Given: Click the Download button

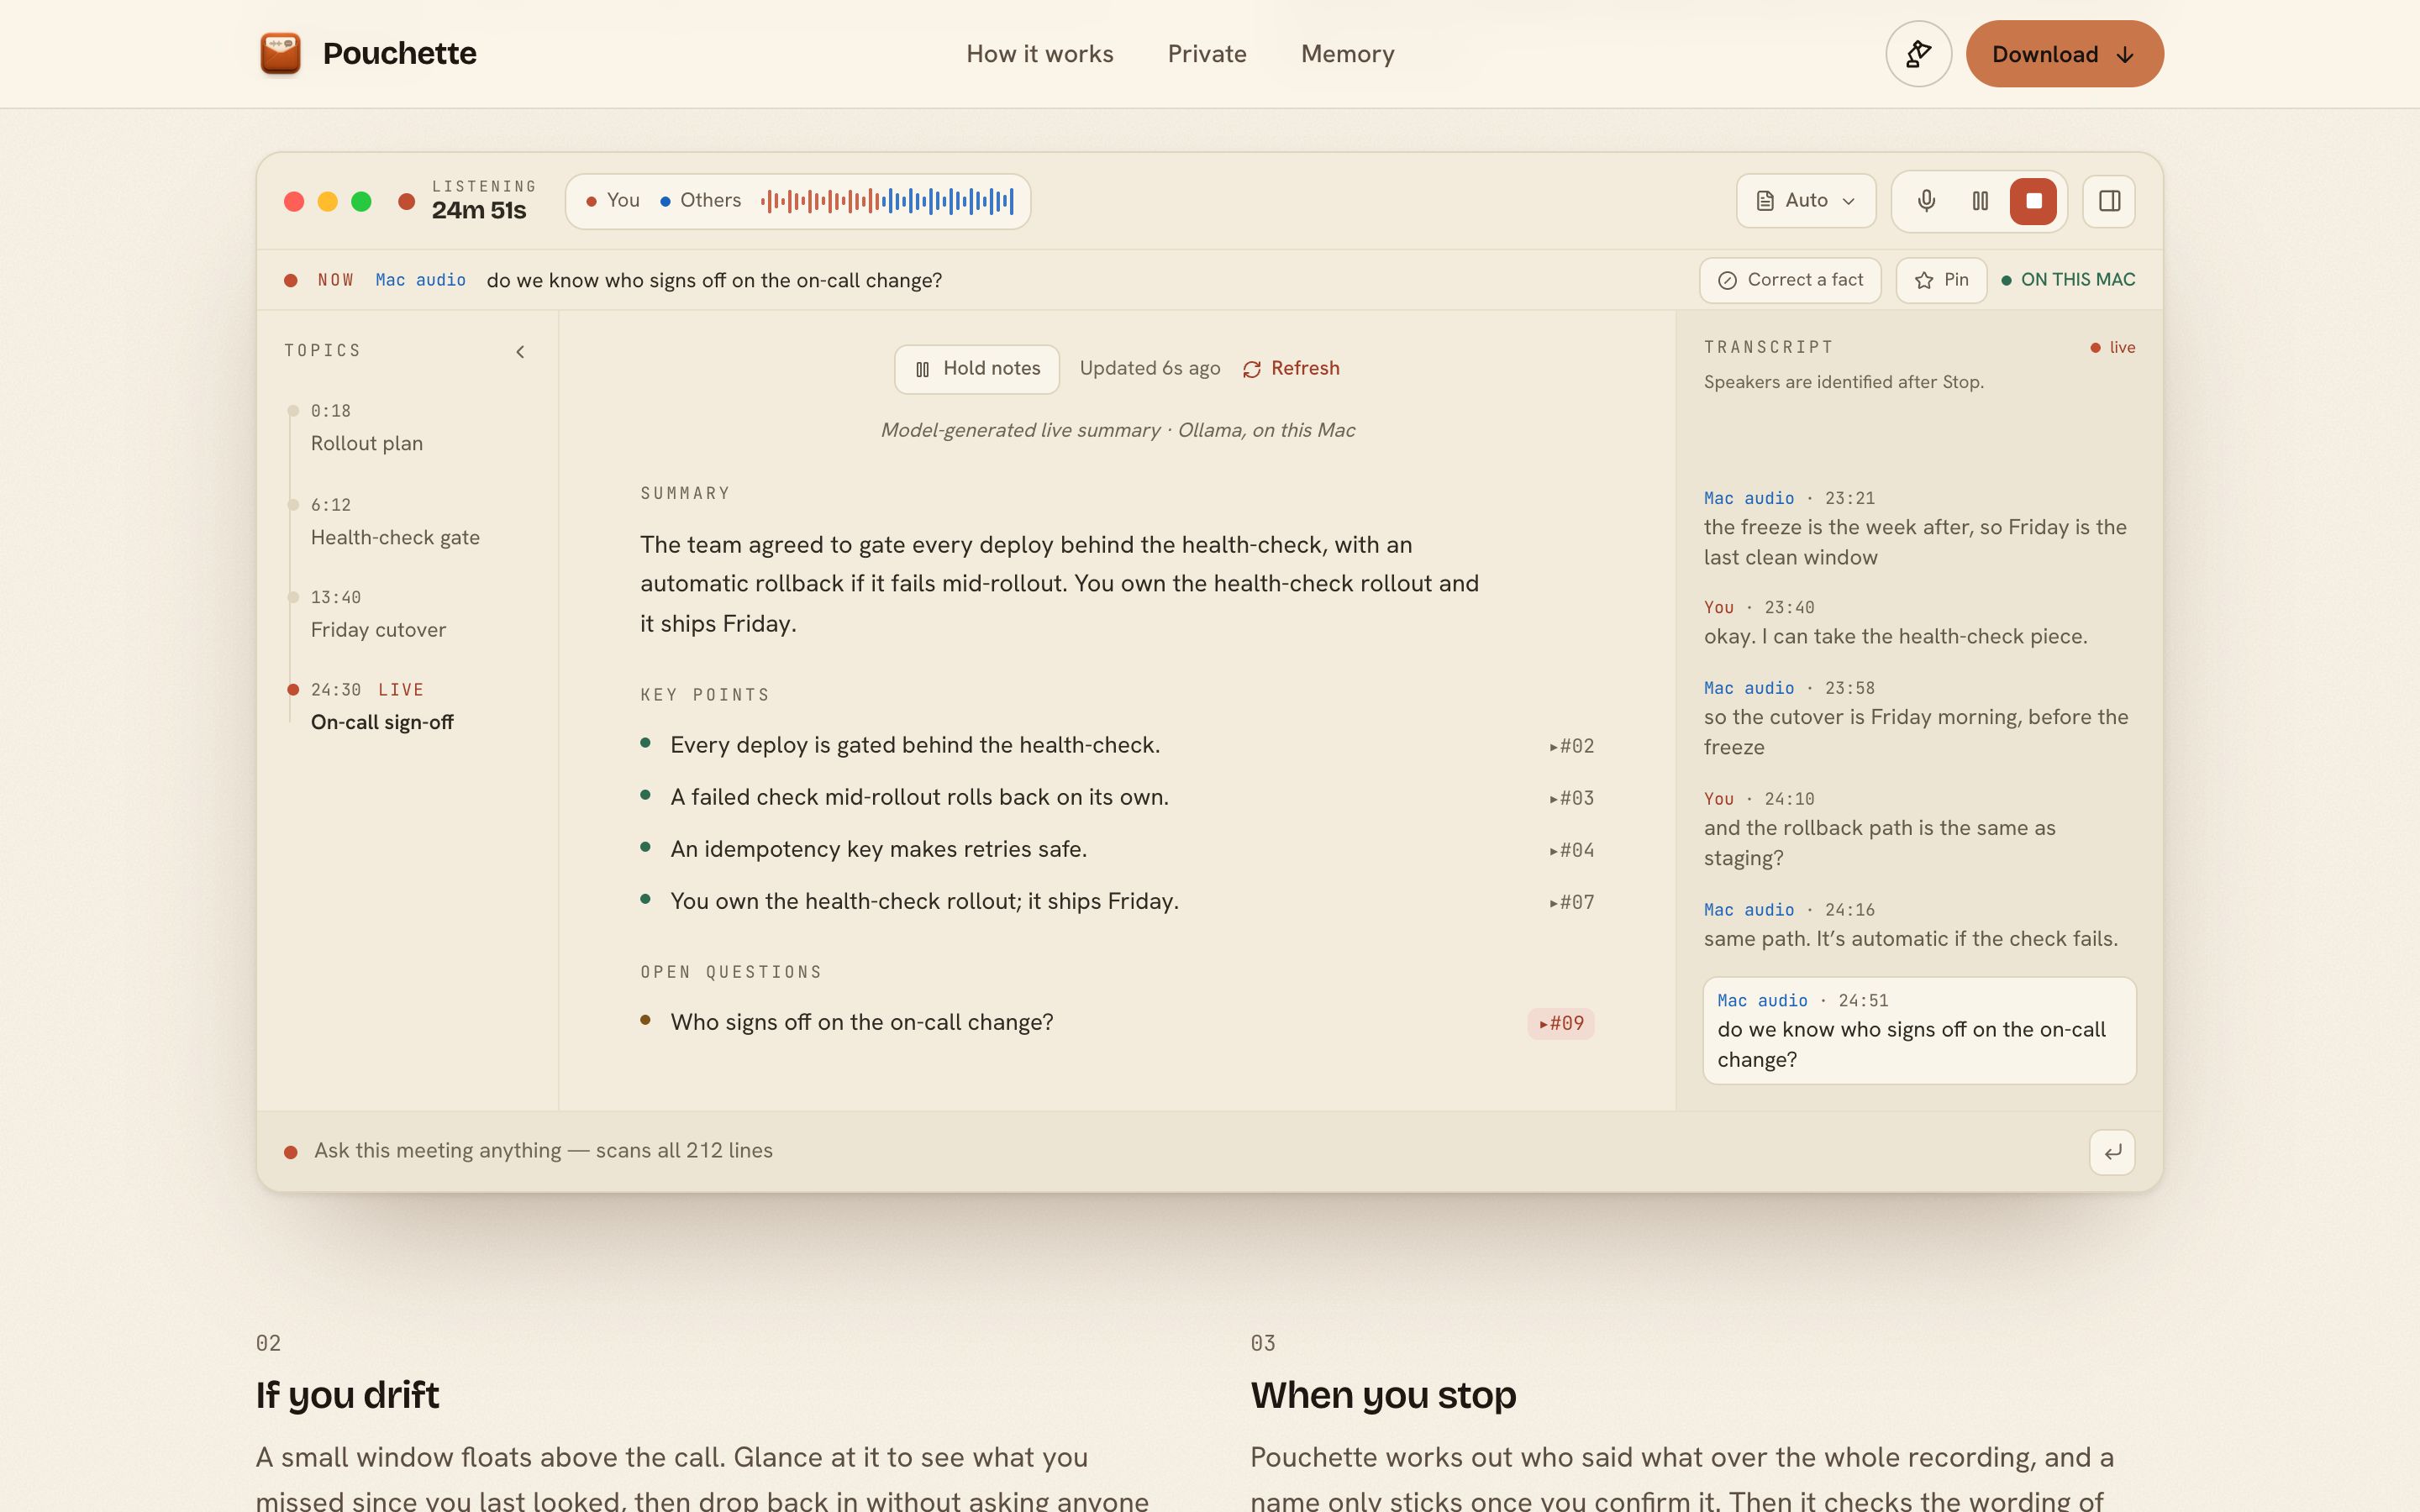Looking at the screenshot, I should click(2064, 54).
